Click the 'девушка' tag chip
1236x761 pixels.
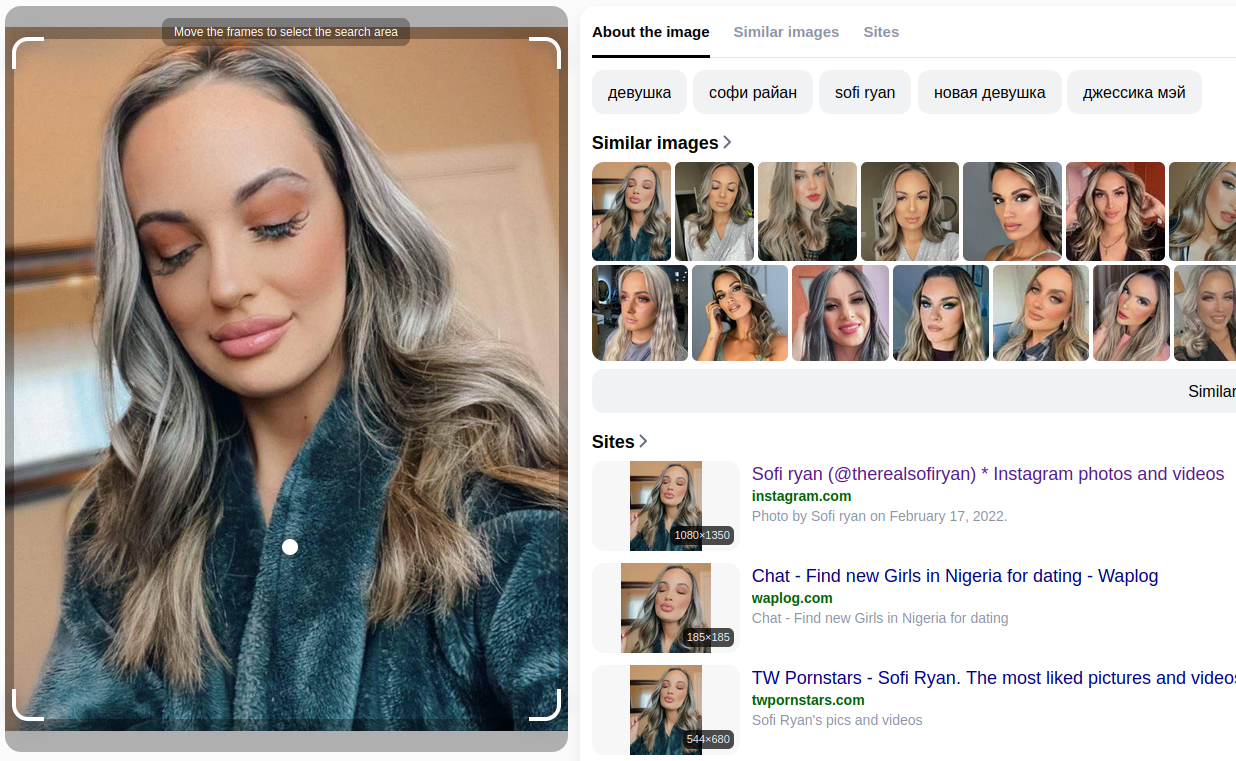[639, 92]
